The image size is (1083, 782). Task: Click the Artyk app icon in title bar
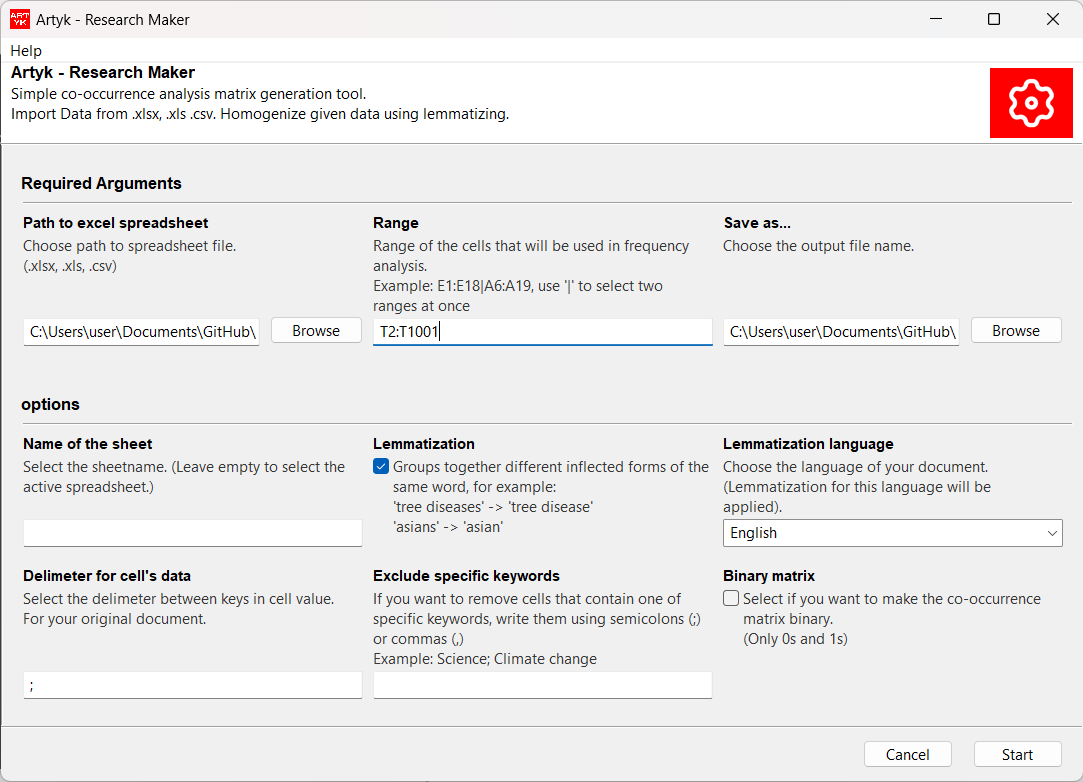[19, 19]
